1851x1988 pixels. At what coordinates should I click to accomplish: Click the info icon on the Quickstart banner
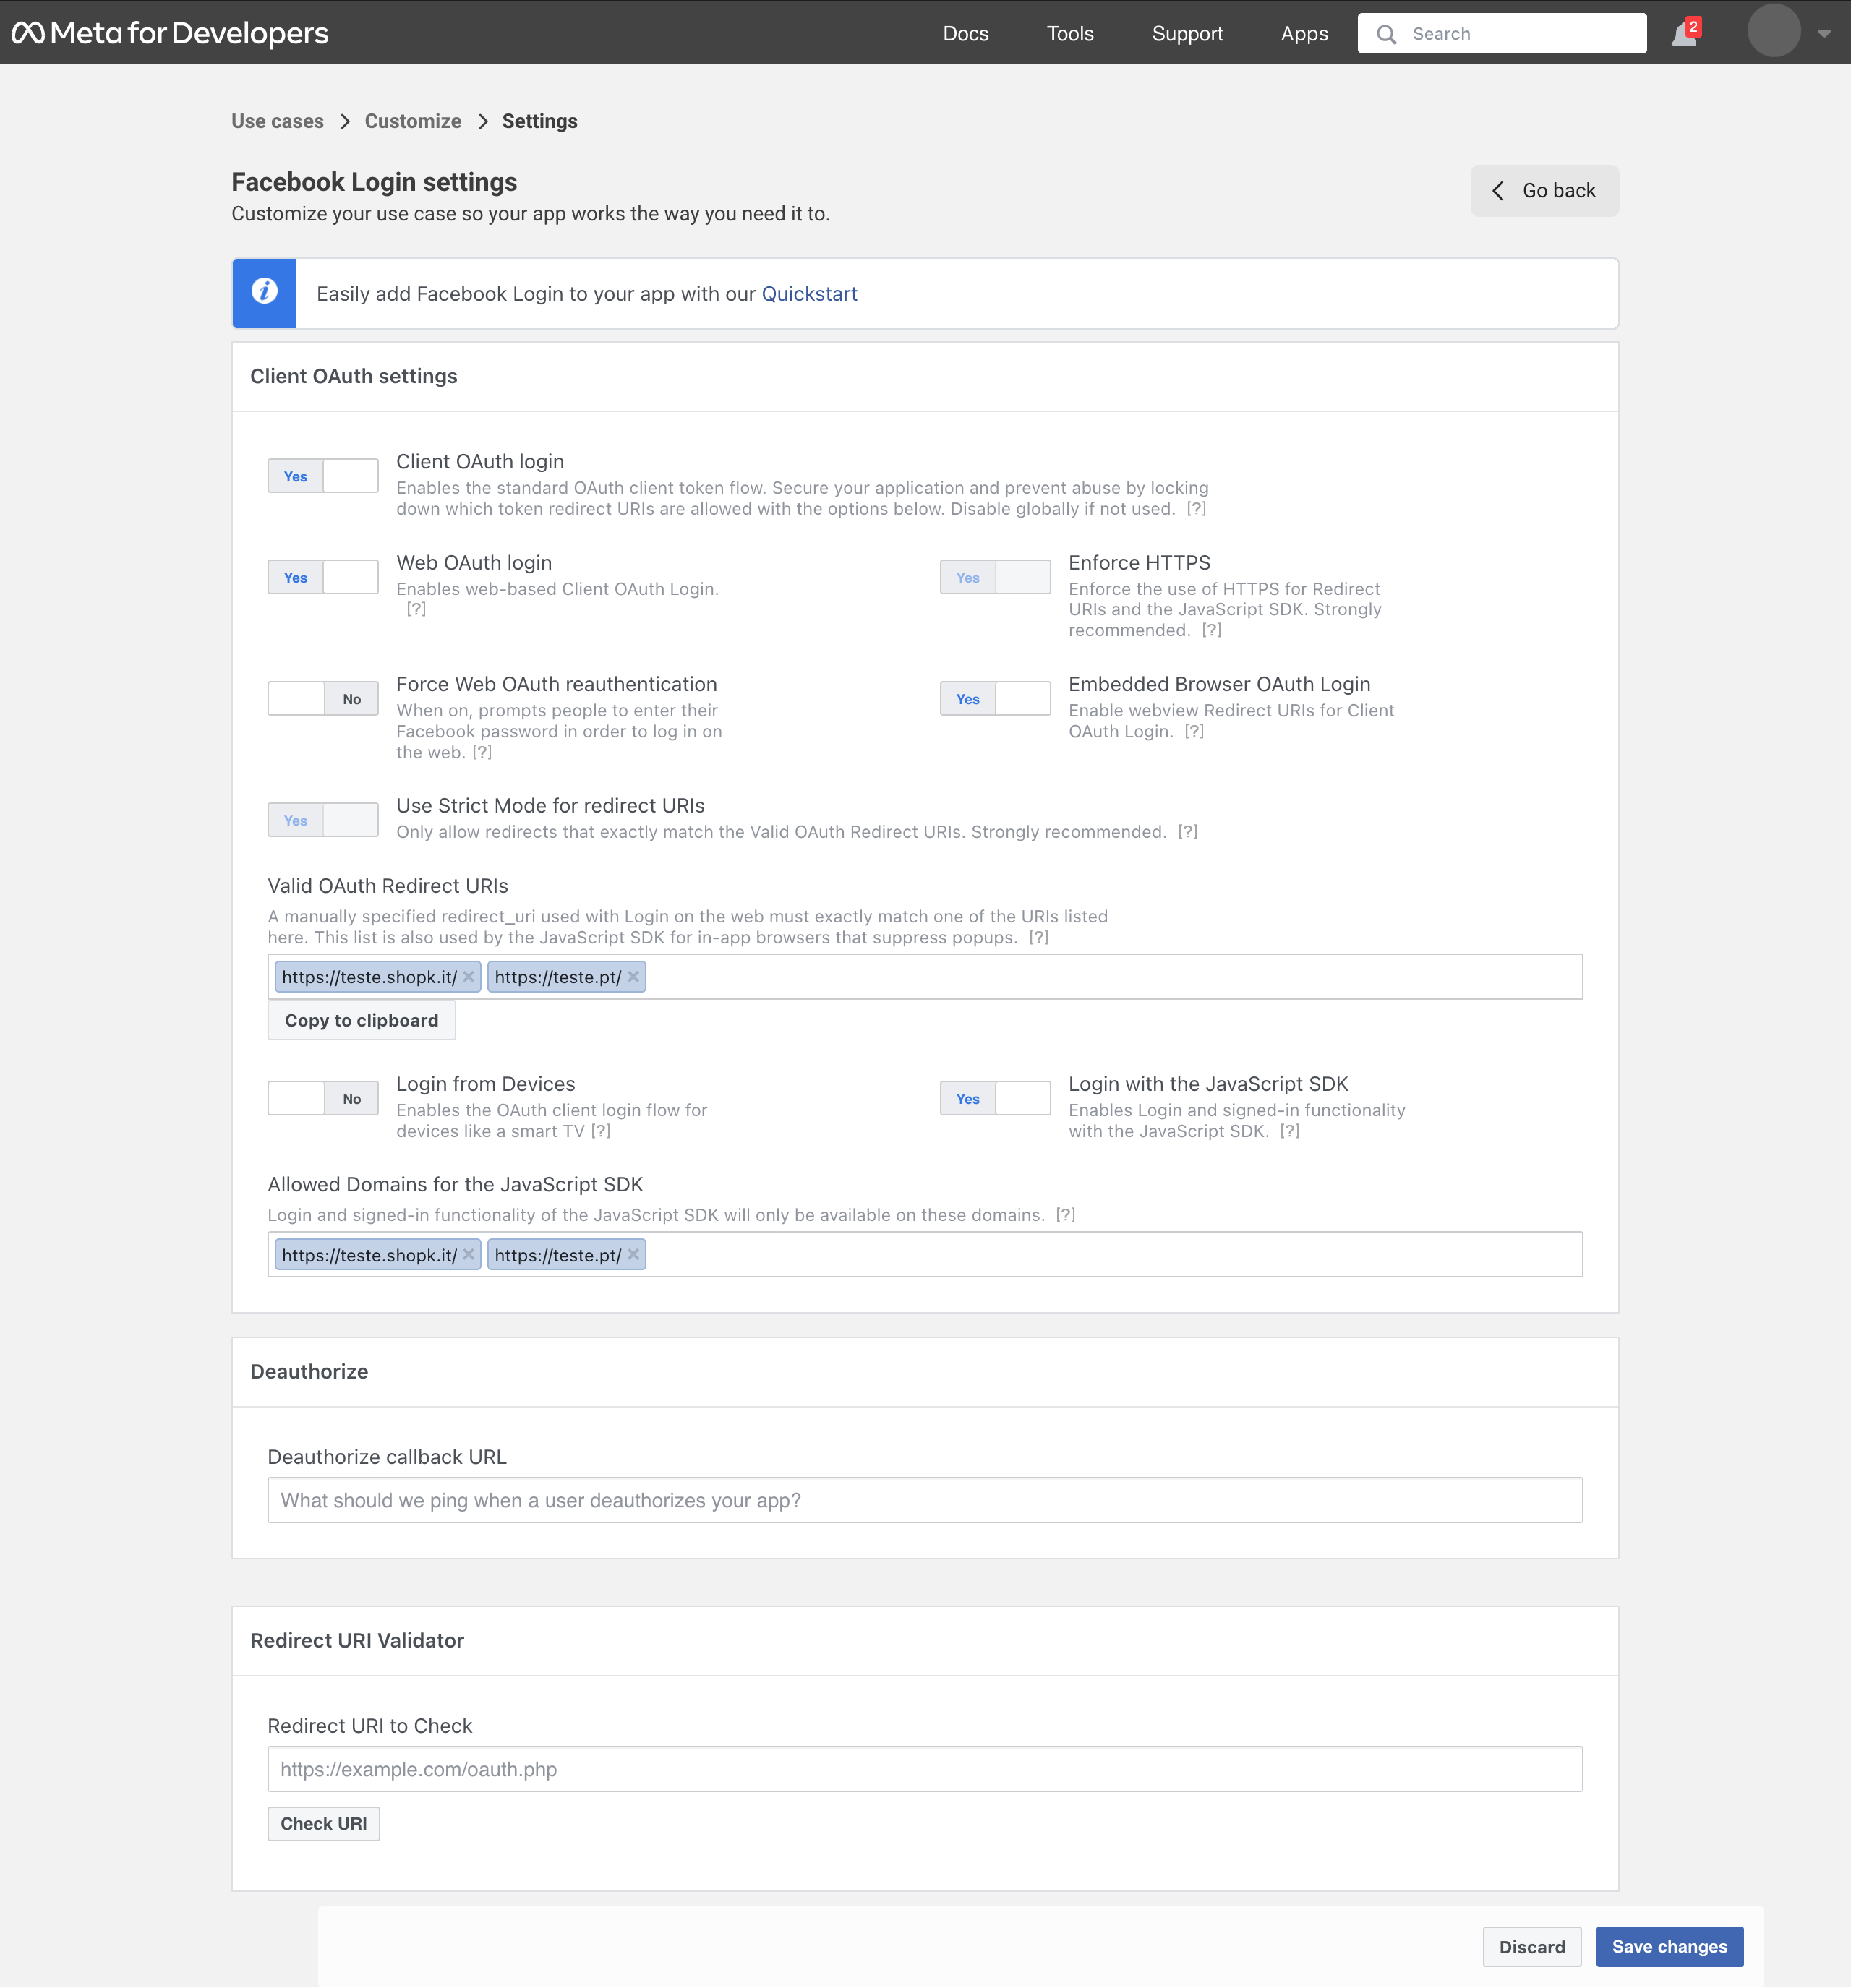click(264, 292)
